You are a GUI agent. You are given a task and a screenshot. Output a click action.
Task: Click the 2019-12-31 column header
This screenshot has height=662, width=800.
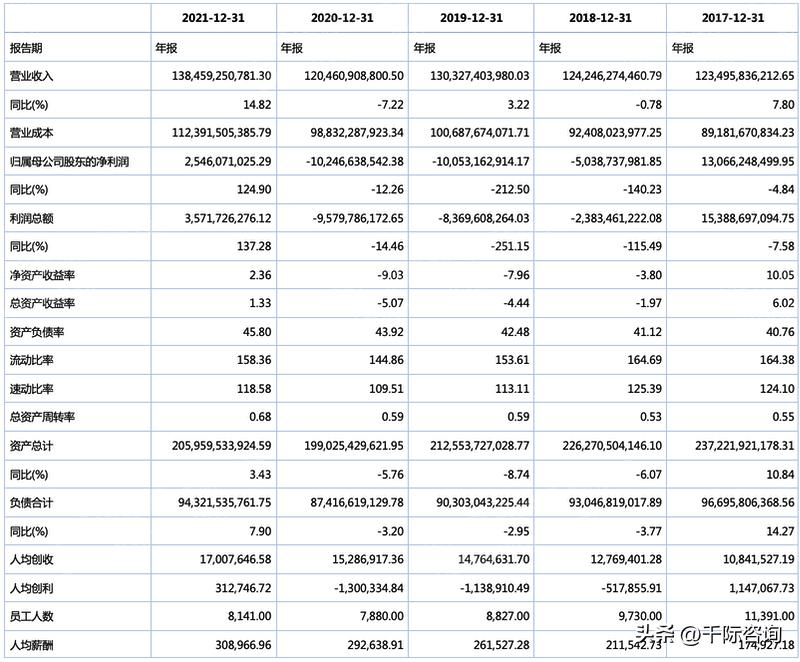pos(470,18)
